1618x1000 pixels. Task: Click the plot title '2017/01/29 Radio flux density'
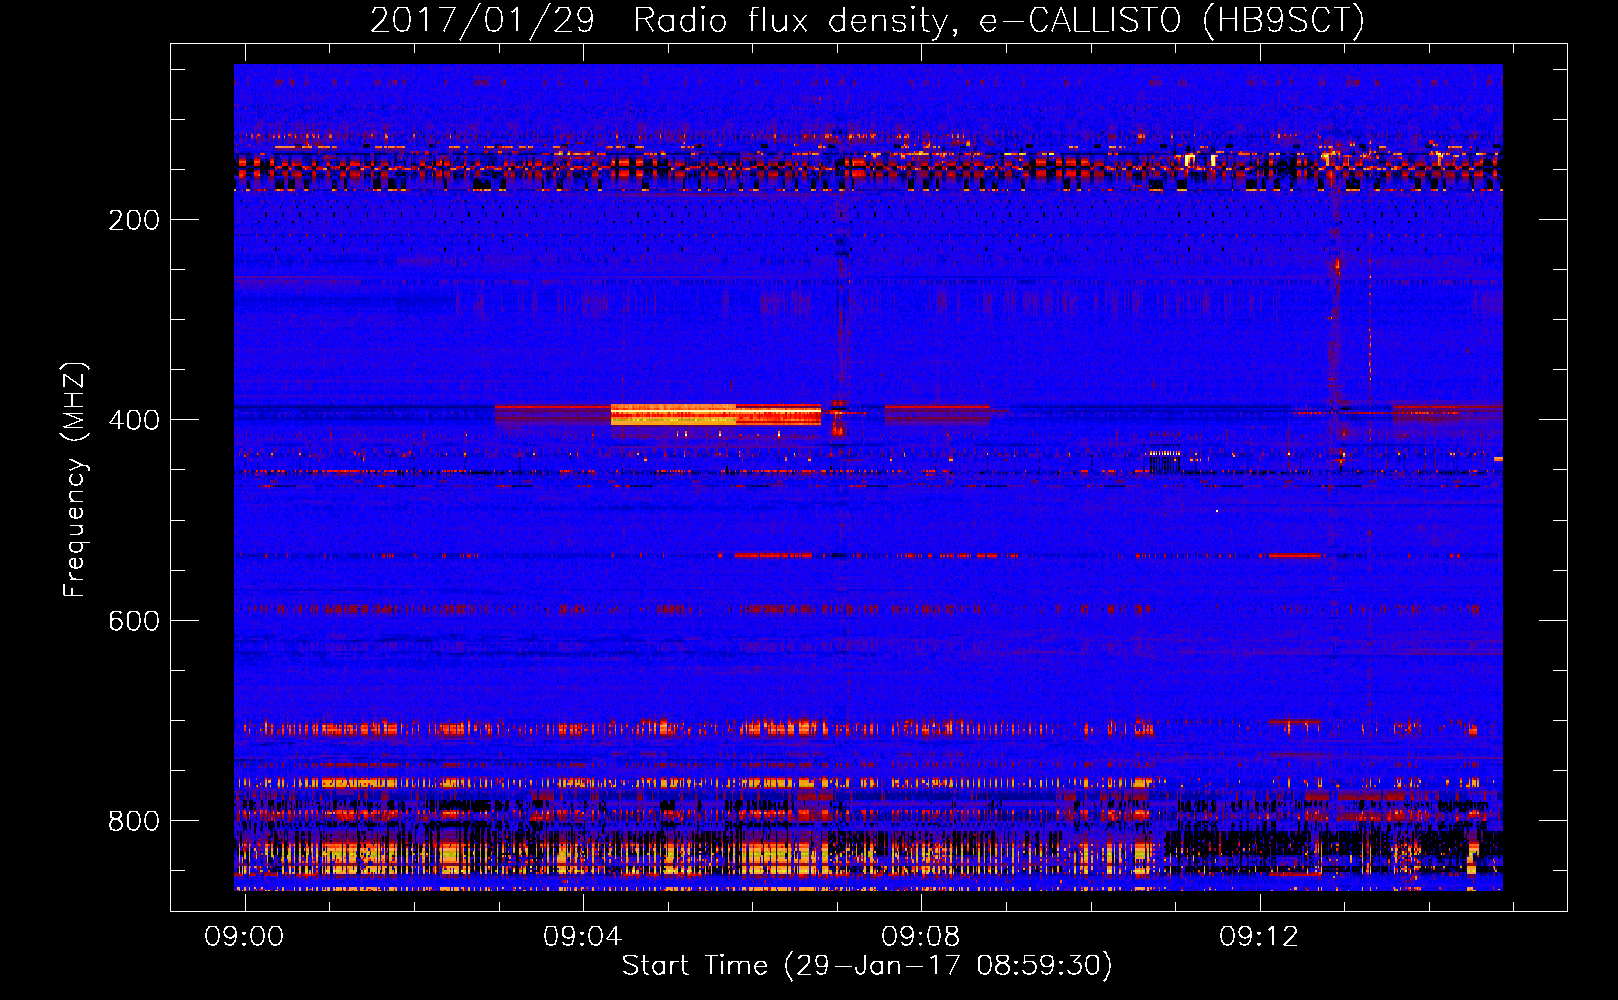[x=867, y=20]
